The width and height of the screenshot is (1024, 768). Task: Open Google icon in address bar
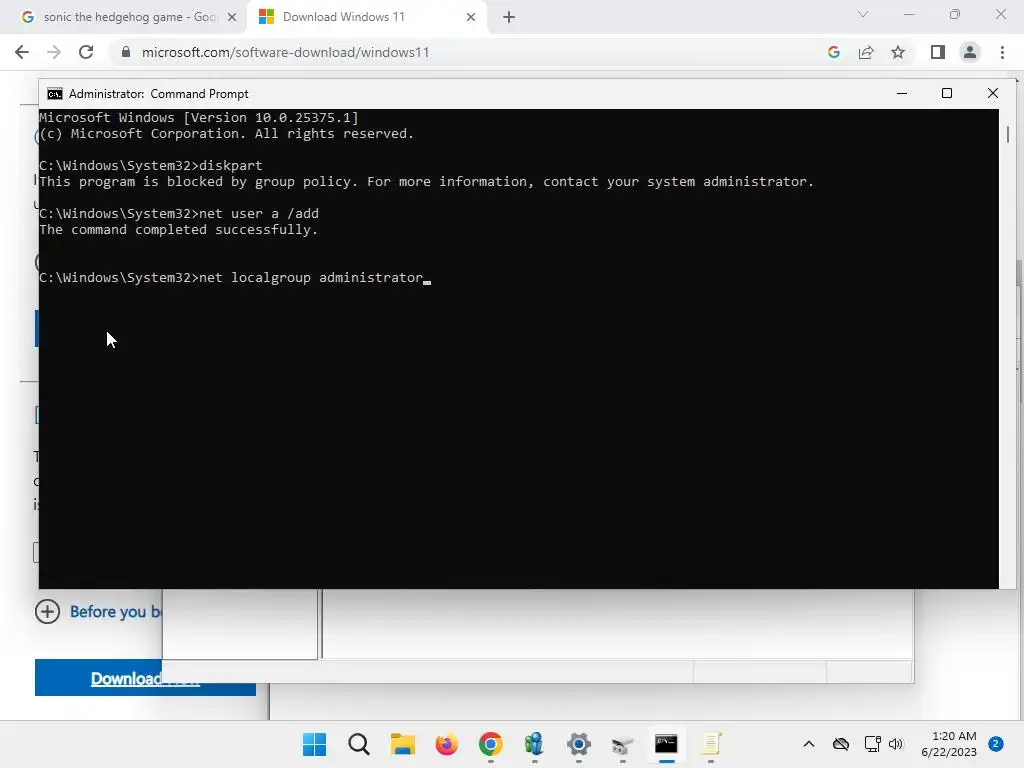(x=833, y=52)
